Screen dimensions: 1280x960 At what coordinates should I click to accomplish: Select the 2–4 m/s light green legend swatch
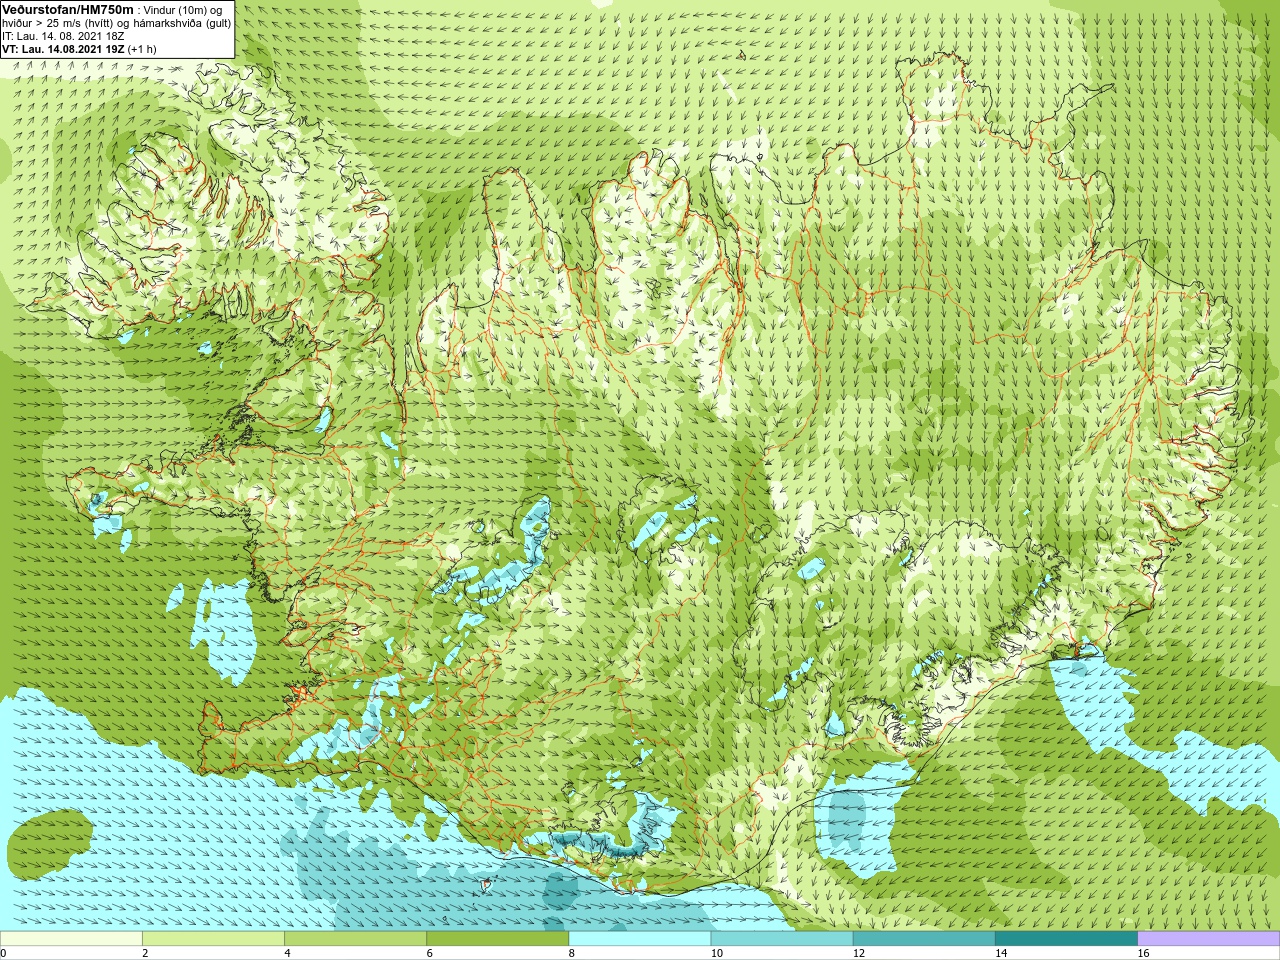[213, 939]
